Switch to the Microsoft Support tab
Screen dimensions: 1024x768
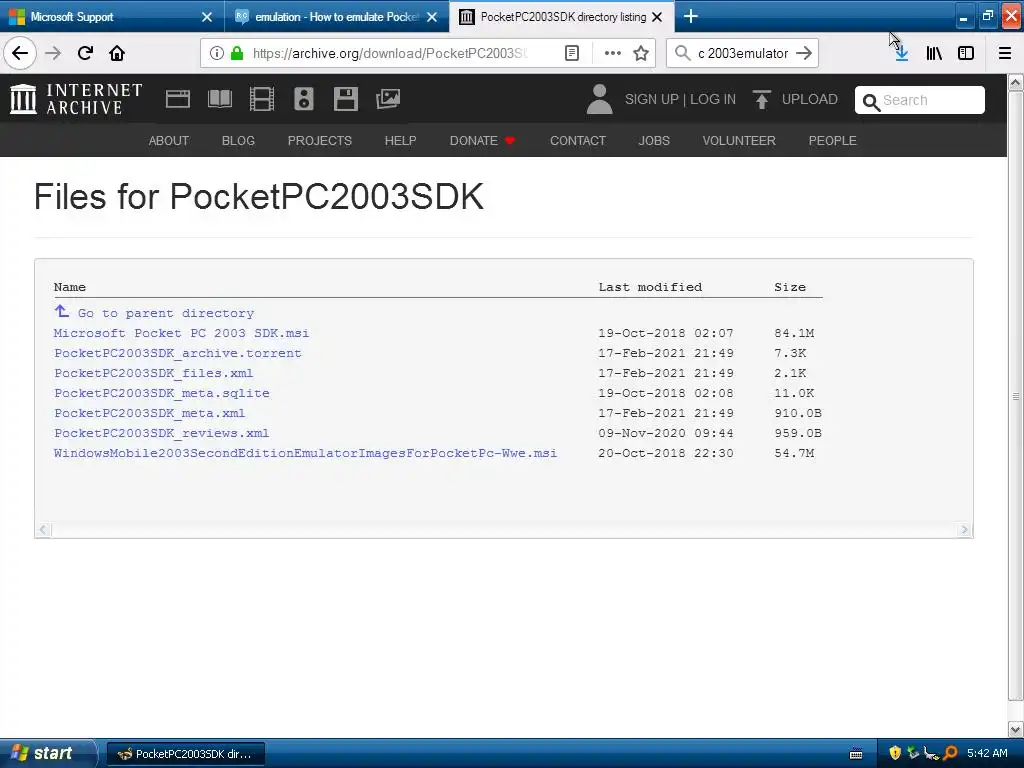(x=111, y=16)
